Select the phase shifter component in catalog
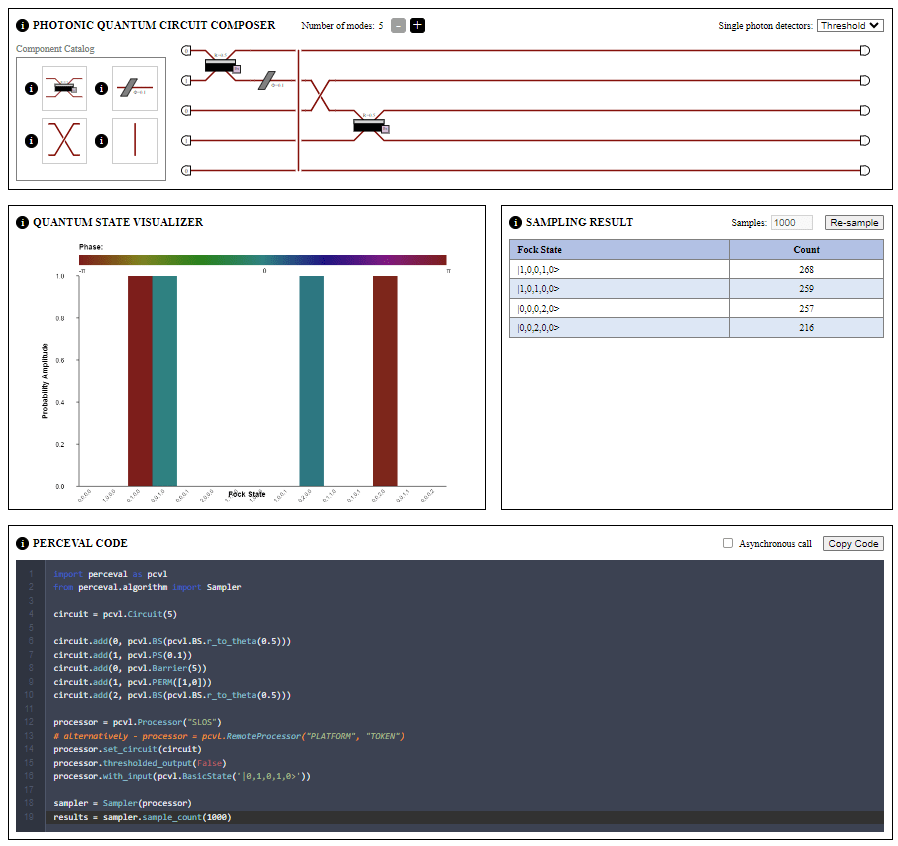This screenshot has width=898, height=846. coord(134,89)
